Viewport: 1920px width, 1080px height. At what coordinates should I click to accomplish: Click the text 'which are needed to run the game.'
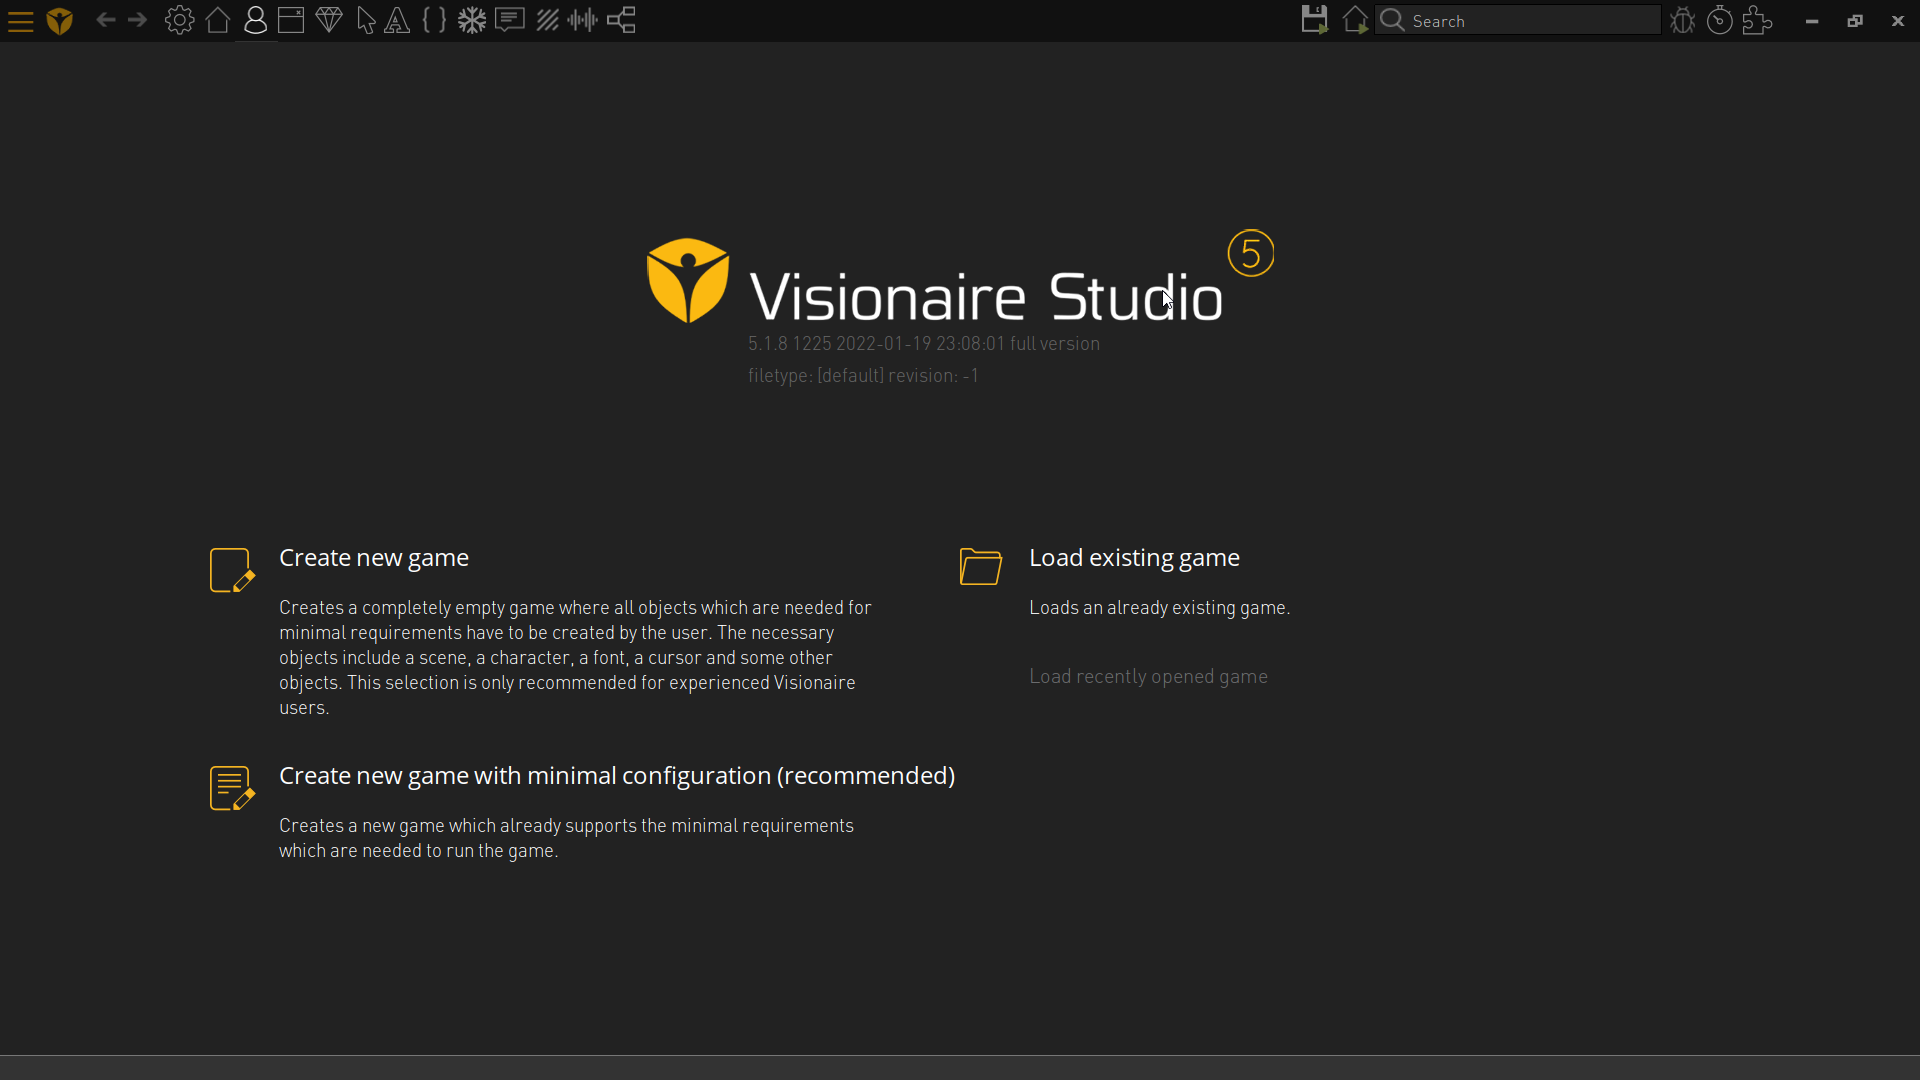[418, 851]
